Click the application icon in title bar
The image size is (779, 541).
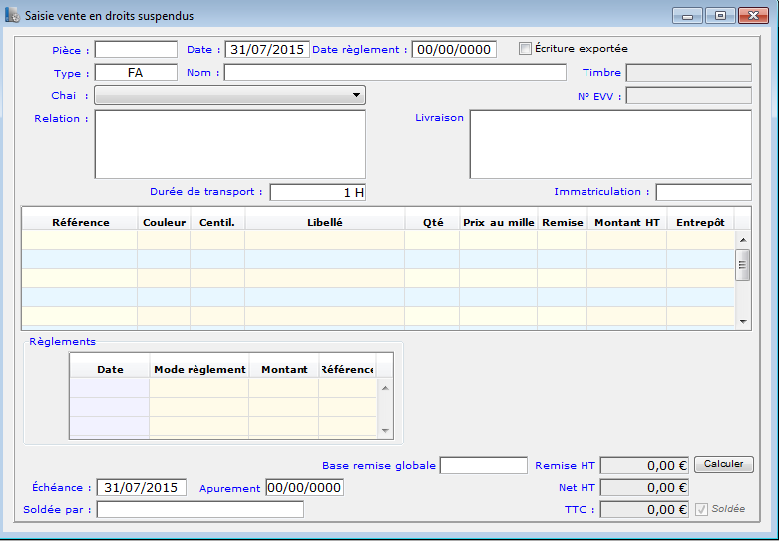click(12, 16)
